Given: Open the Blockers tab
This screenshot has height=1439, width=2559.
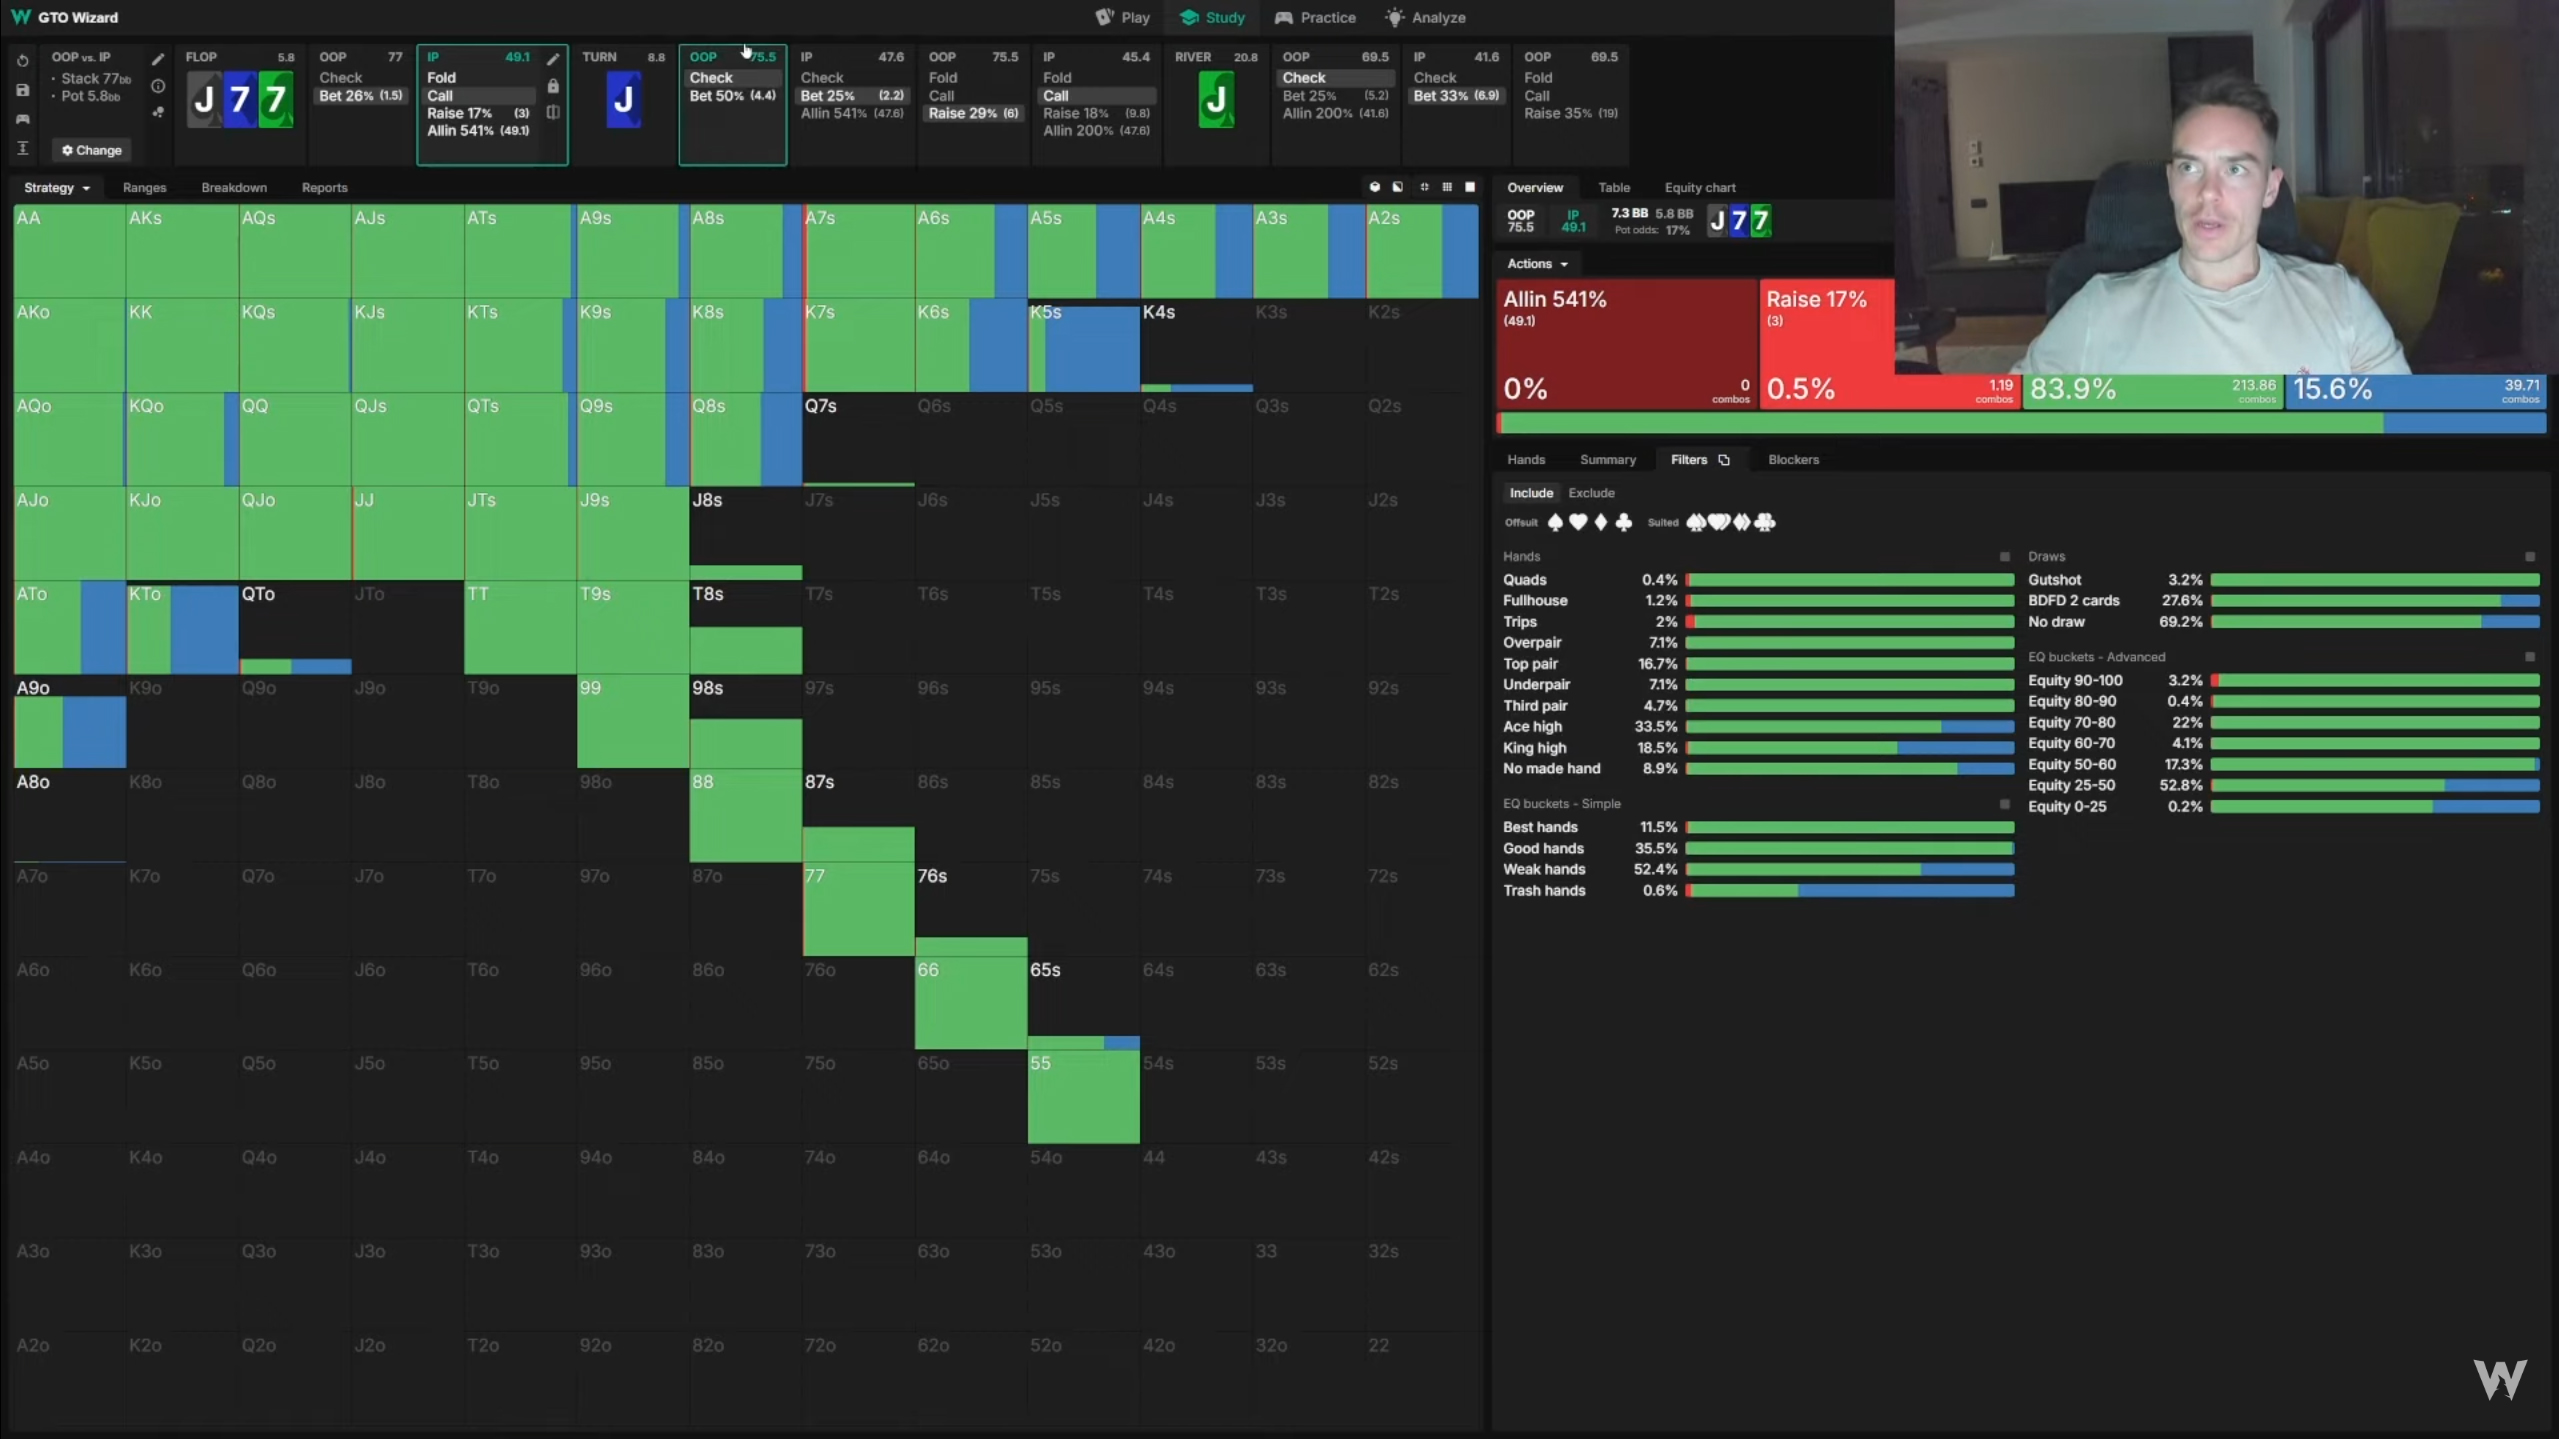Looking at the screenshot, I should 1792,460.
